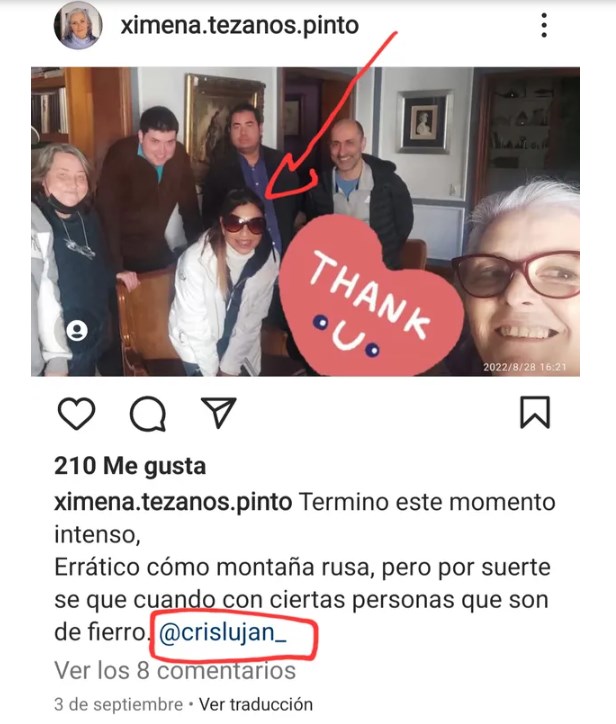This screenshot has height=724, width=616.
Task: Click the THANK U heart sticker
Action: (369, 296)
